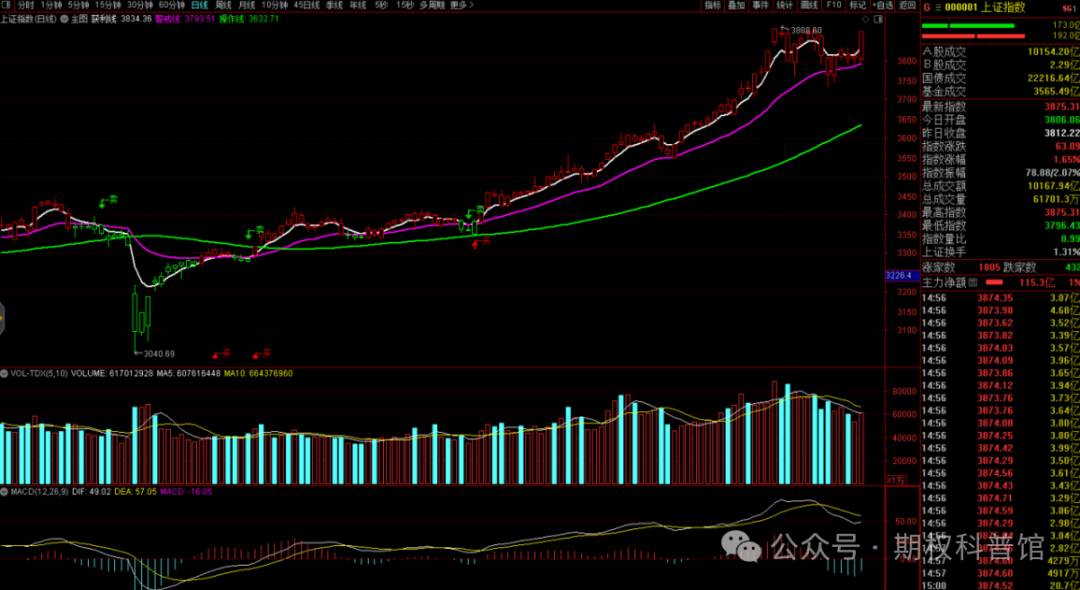Open the 叠加 overlay menu
The width and height of the screenshot is (1080, 590).
click(x=736, y=5)
